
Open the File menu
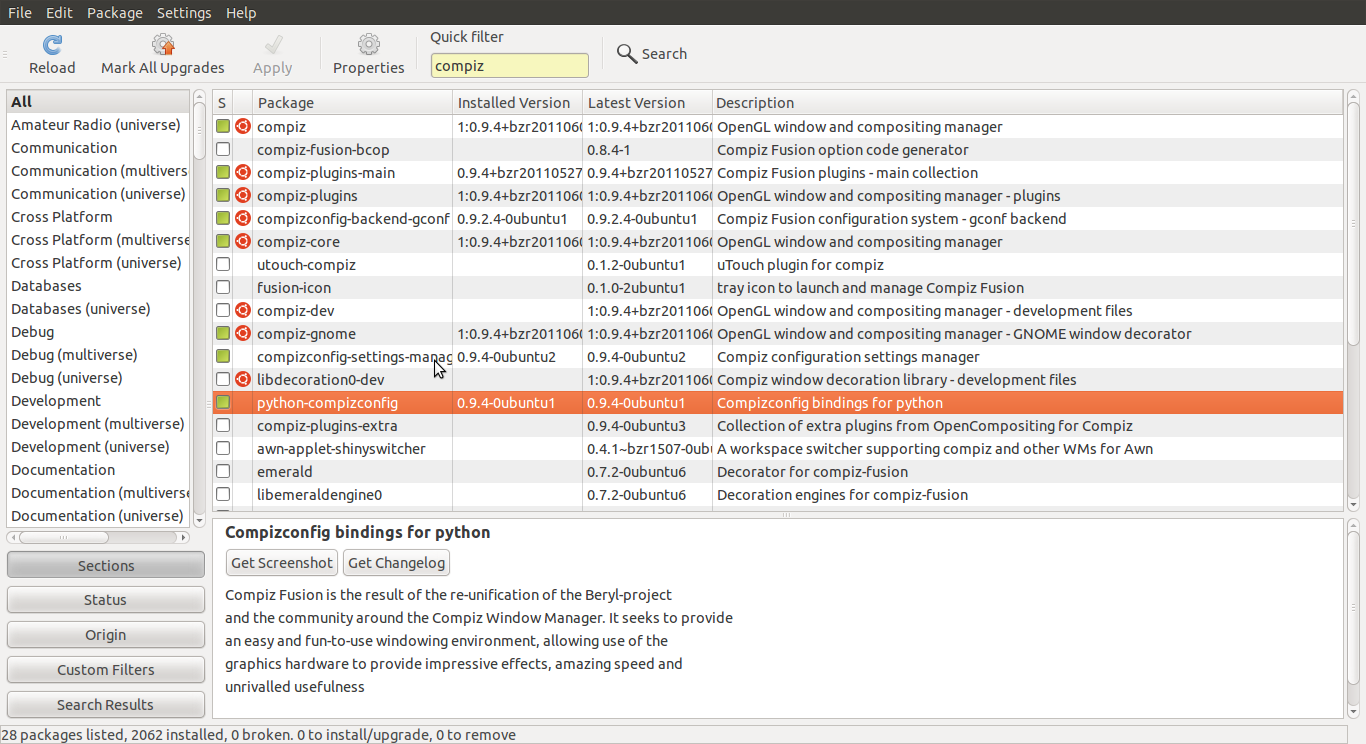20,13
